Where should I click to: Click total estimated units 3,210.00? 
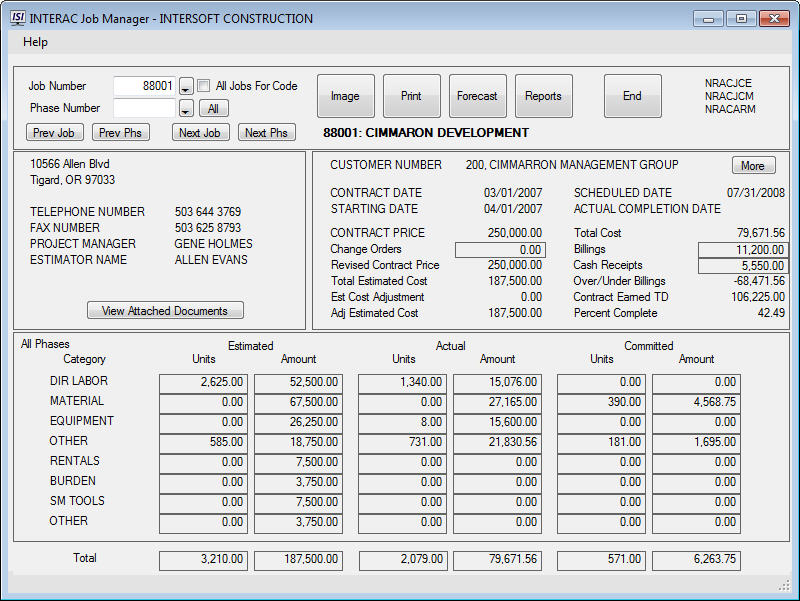[203, 560]
